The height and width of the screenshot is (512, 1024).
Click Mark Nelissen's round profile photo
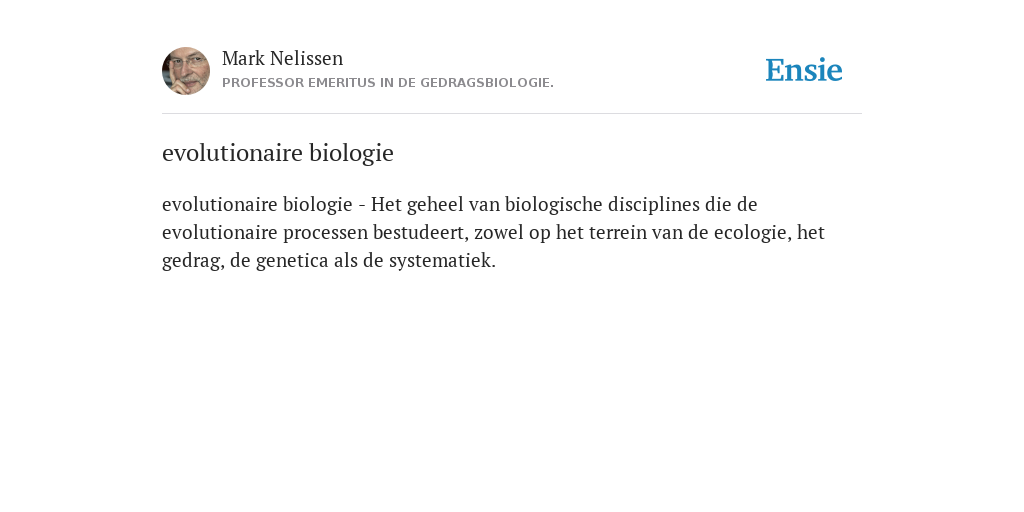(186, 71)
